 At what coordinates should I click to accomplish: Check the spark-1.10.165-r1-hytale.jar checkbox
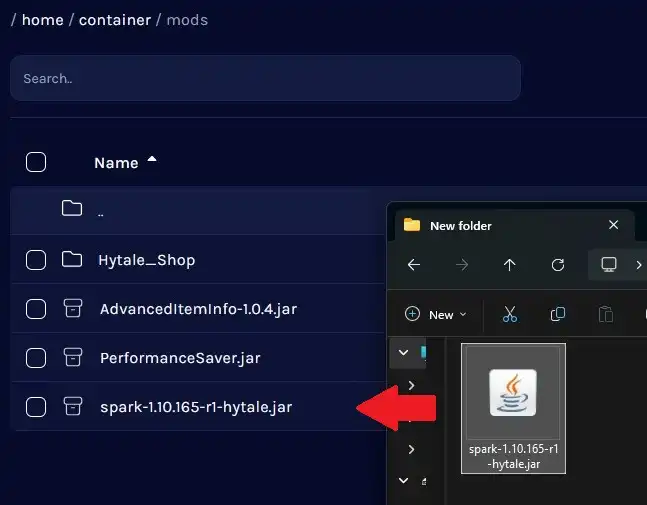[x=36, y=407]
